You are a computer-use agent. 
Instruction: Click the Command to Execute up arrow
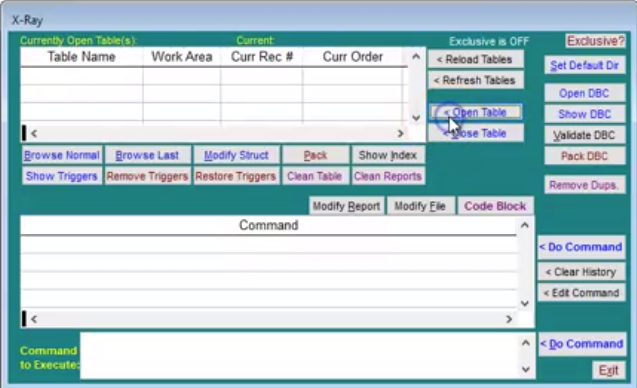pyautogui.click(x=526, y=343)
